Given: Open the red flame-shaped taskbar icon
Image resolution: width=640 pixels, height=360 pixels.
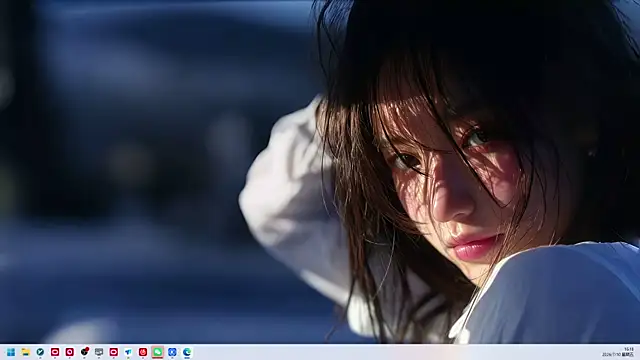Looking at the screenshot, I should coord(143,352).
